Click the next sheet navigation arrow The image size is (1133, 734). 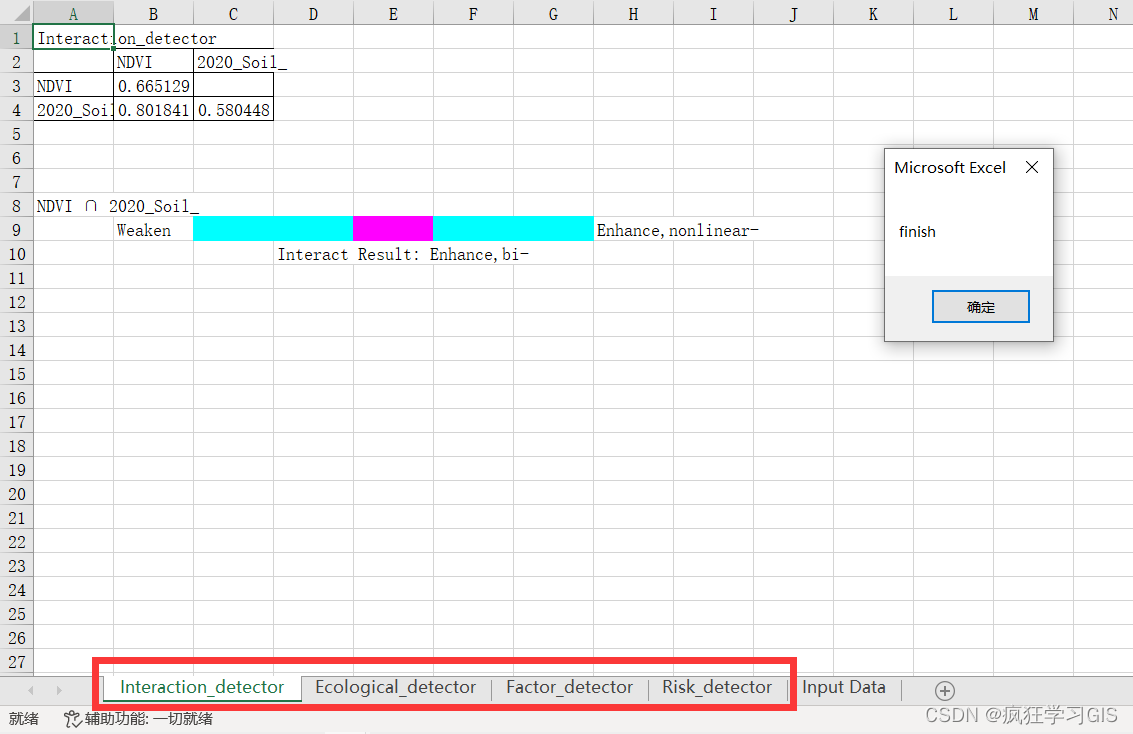59,691
